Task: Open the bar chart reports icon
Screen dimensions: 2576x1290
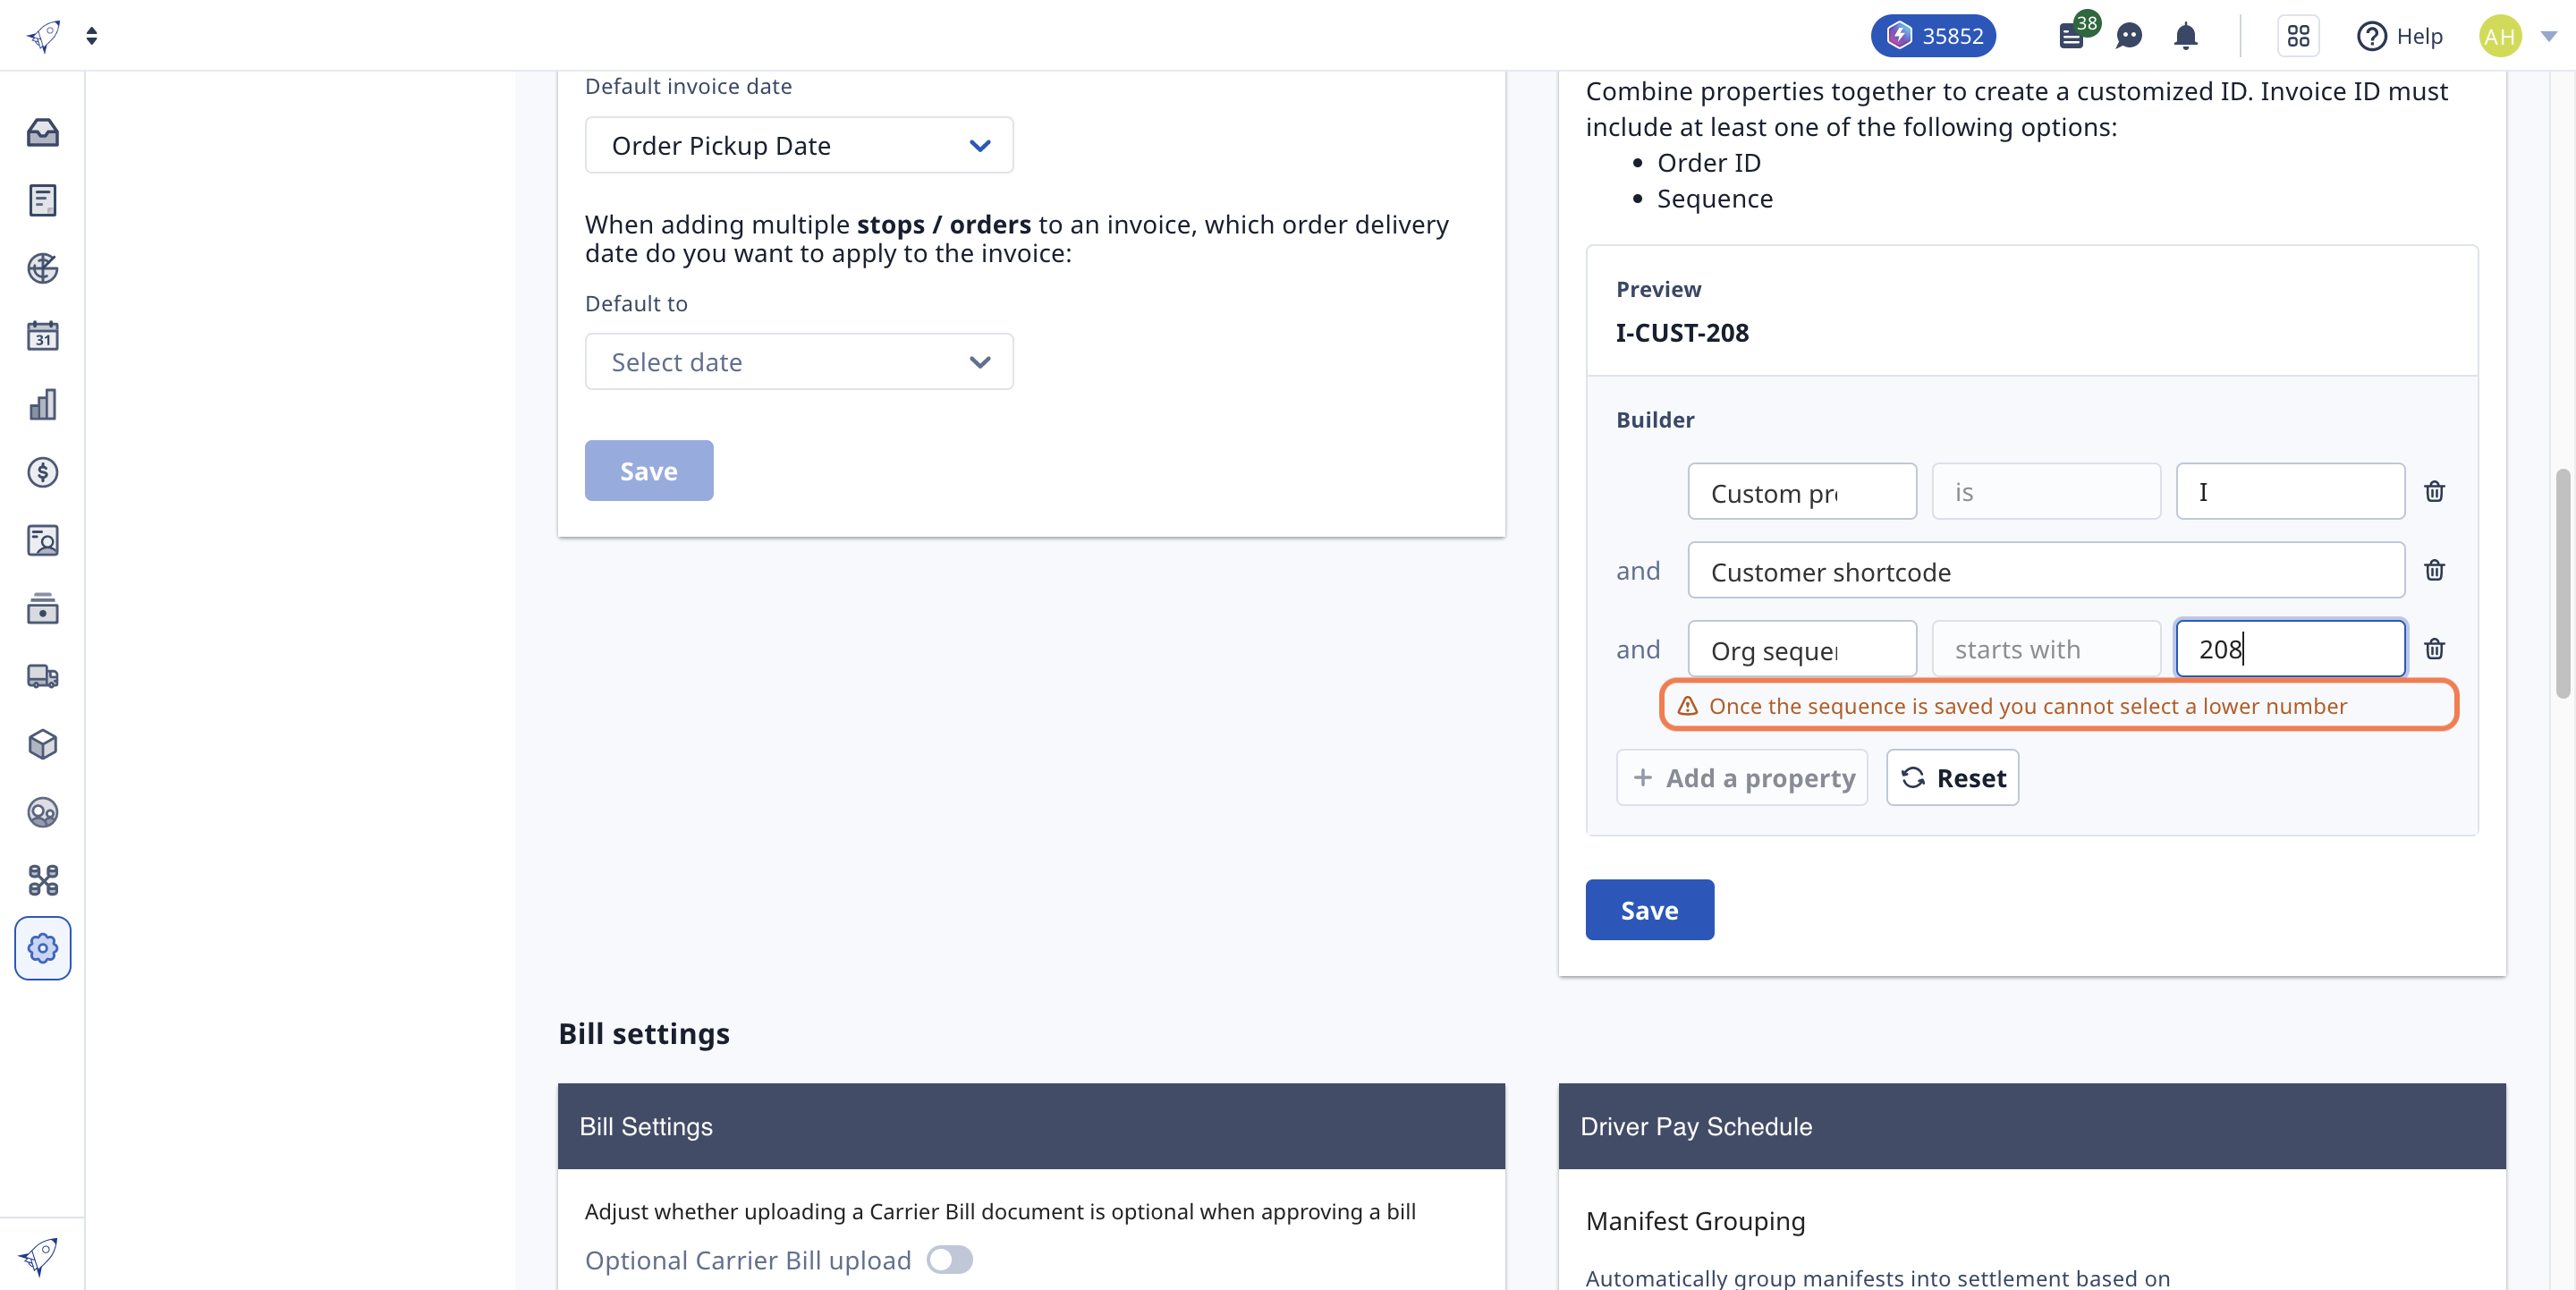Action: point(42,404)
